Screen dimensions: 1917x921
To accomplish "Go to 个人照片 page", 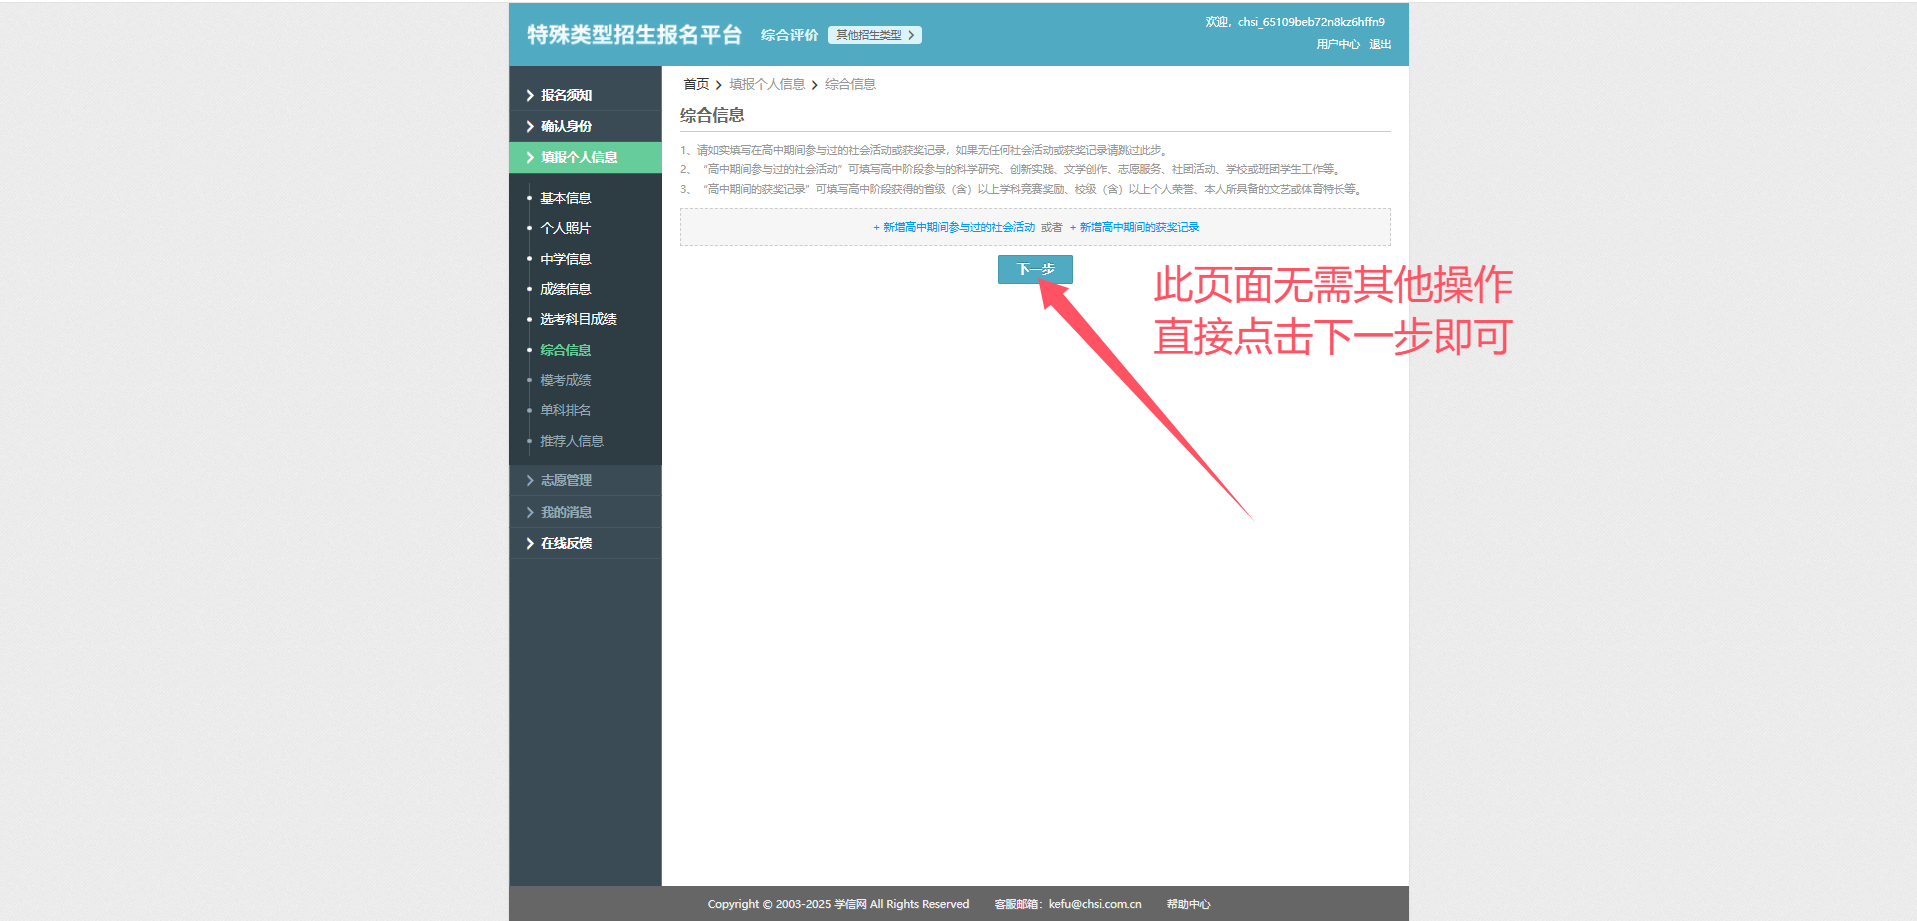I will [566, 228].
